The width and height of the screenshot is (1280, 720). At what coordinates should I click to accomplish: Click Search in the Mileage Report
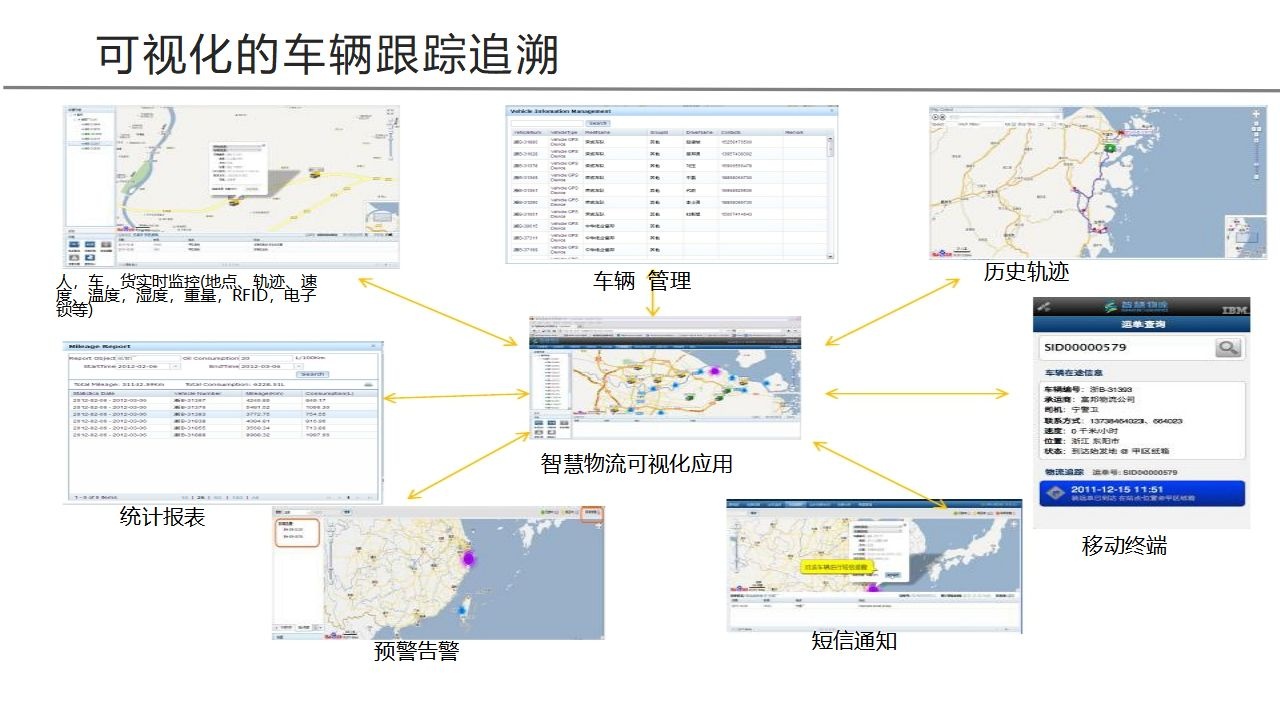[313, 374]
